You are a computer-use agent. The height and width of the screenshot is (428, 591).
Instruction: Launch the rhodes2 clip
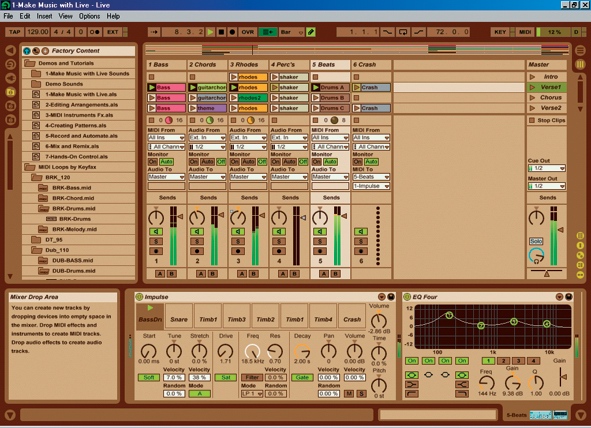pos(234,98)
